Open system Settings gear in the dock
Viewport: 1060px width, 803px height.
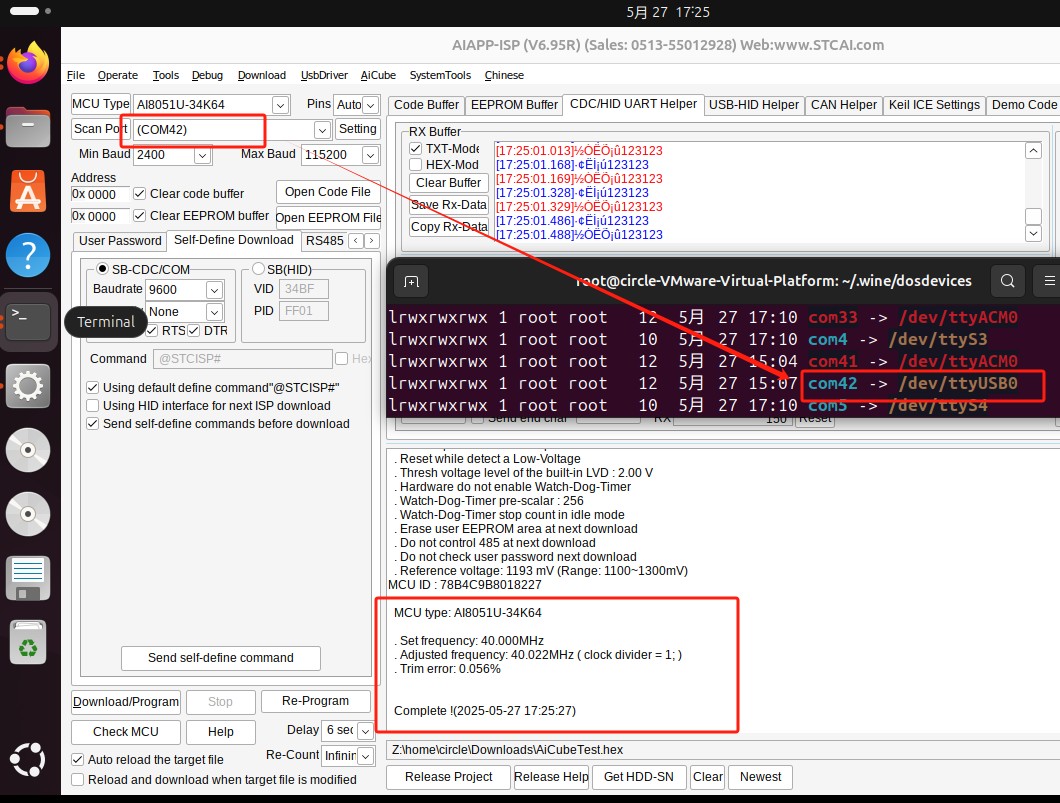pyautogui.click(x=28, y=386)
